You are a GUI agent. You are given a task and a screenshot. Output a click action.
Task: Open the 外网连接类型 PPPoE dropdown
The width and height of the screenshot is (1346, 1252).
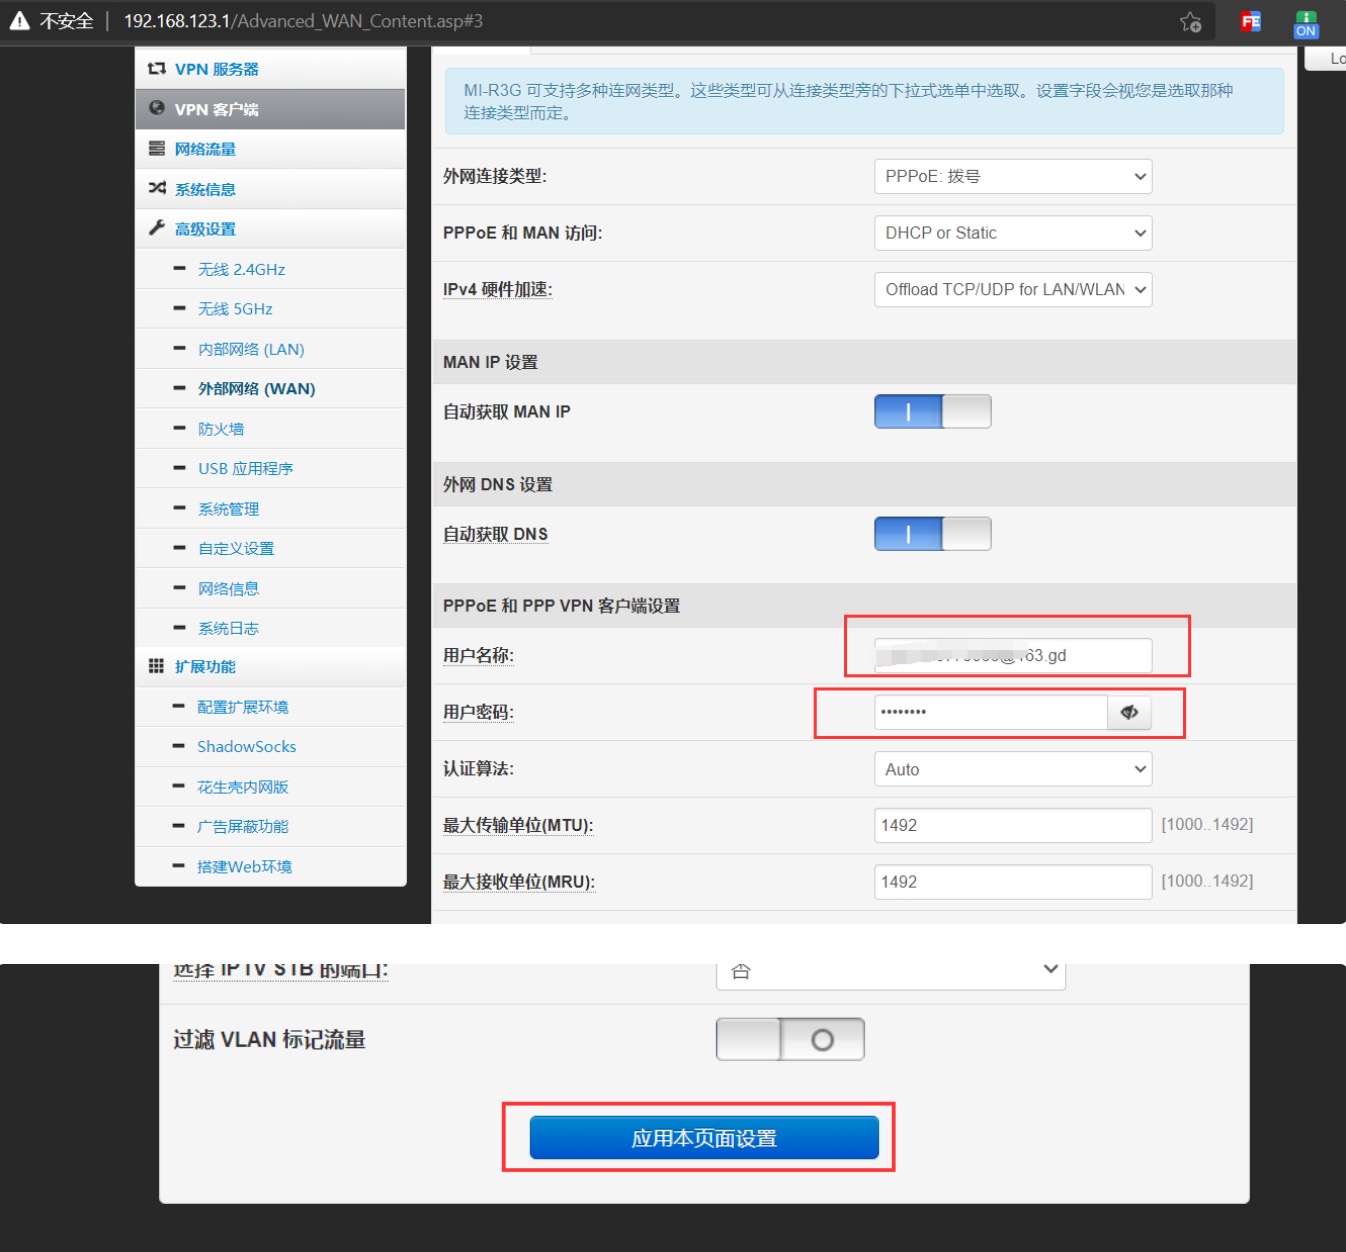1012,176
